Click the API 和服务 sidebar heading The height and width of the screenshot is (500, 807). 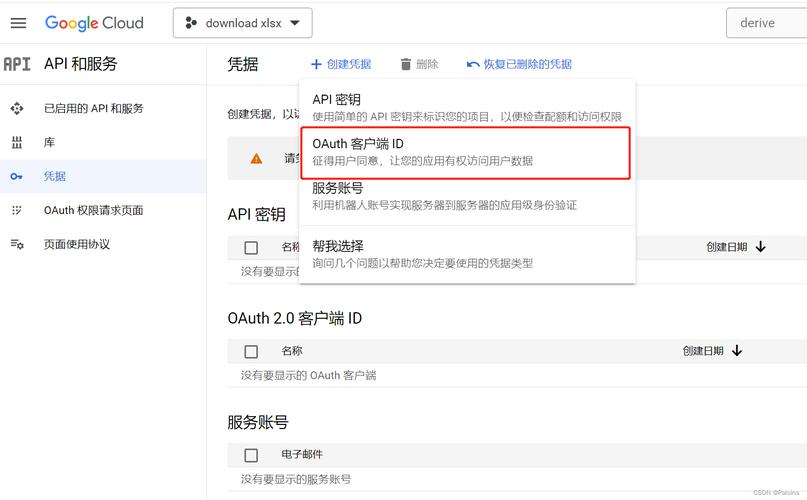click(x=81, y=64)
